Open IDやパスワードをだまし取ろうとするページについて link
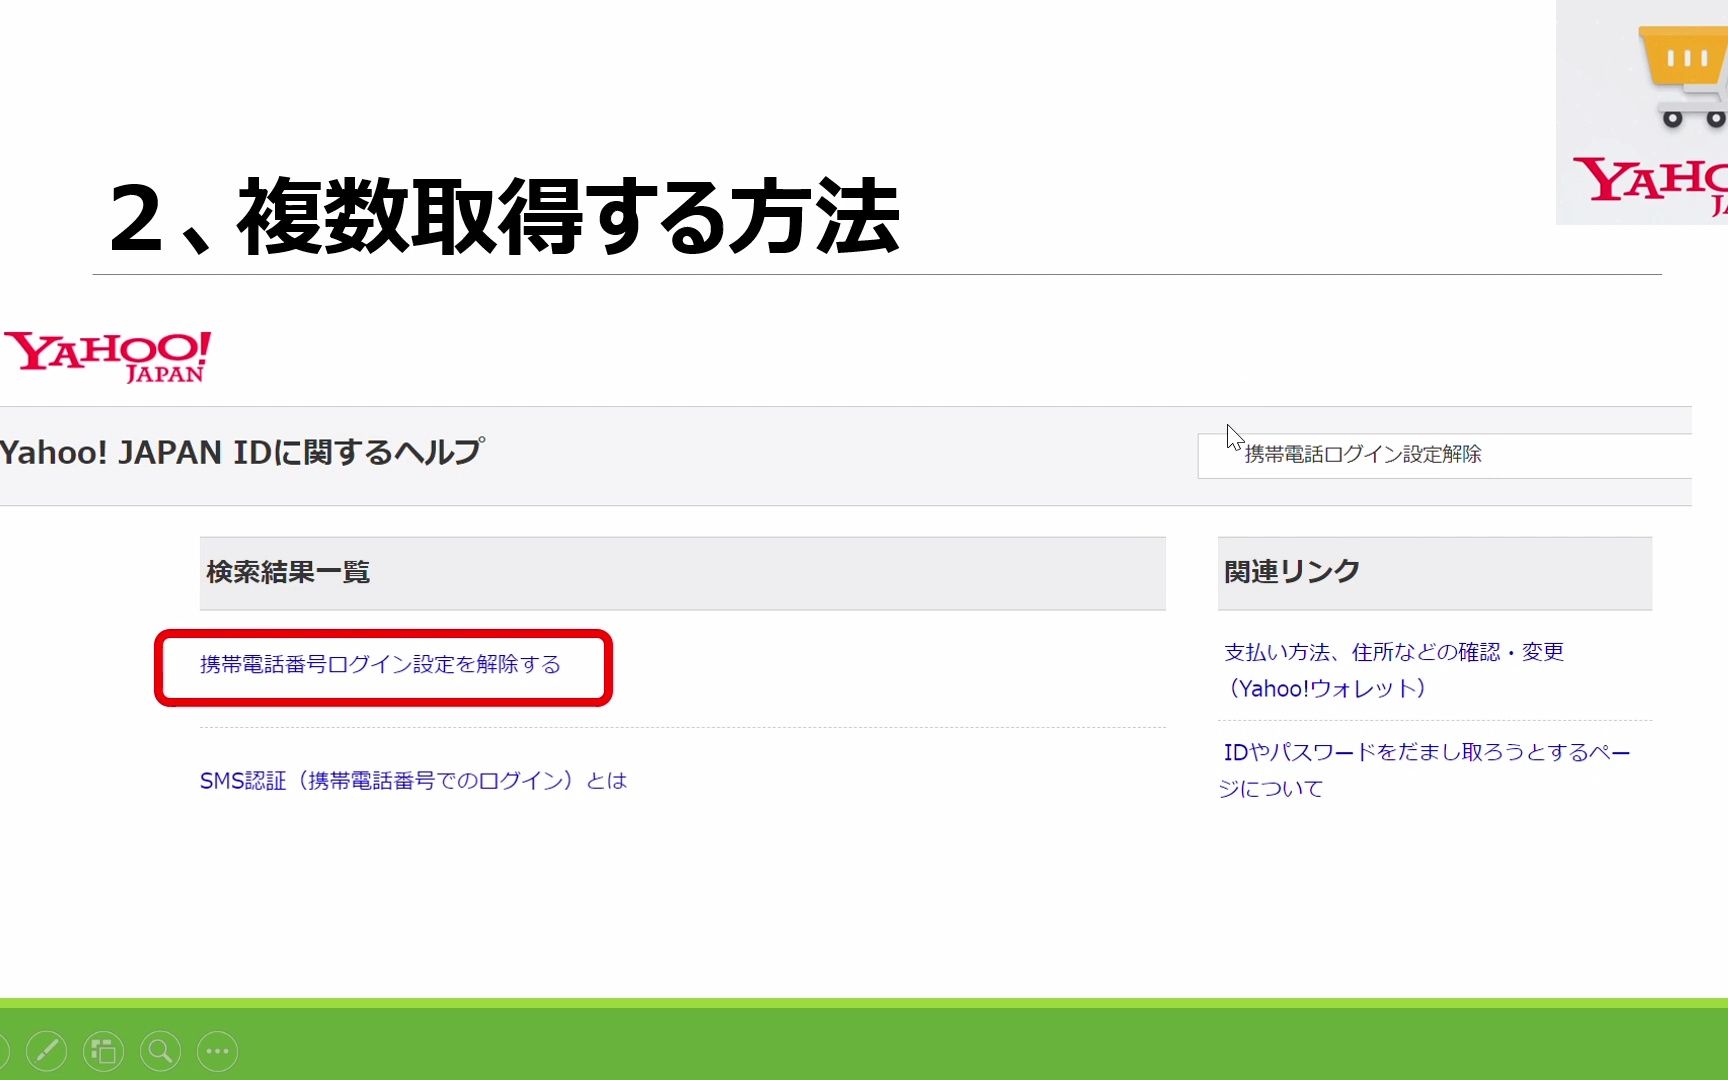 coord(1425,770)
